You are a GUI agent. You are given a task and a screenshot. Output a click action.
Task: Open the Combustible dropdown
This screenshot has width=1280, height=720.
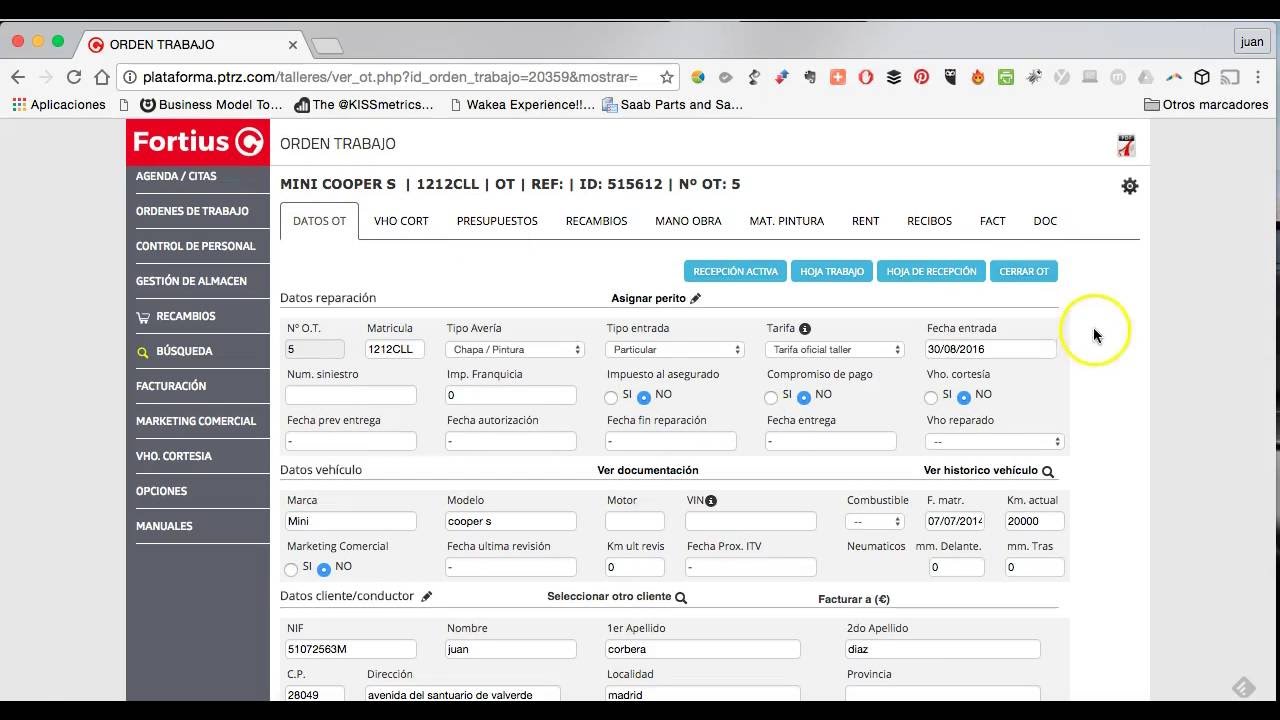[875, 521]
